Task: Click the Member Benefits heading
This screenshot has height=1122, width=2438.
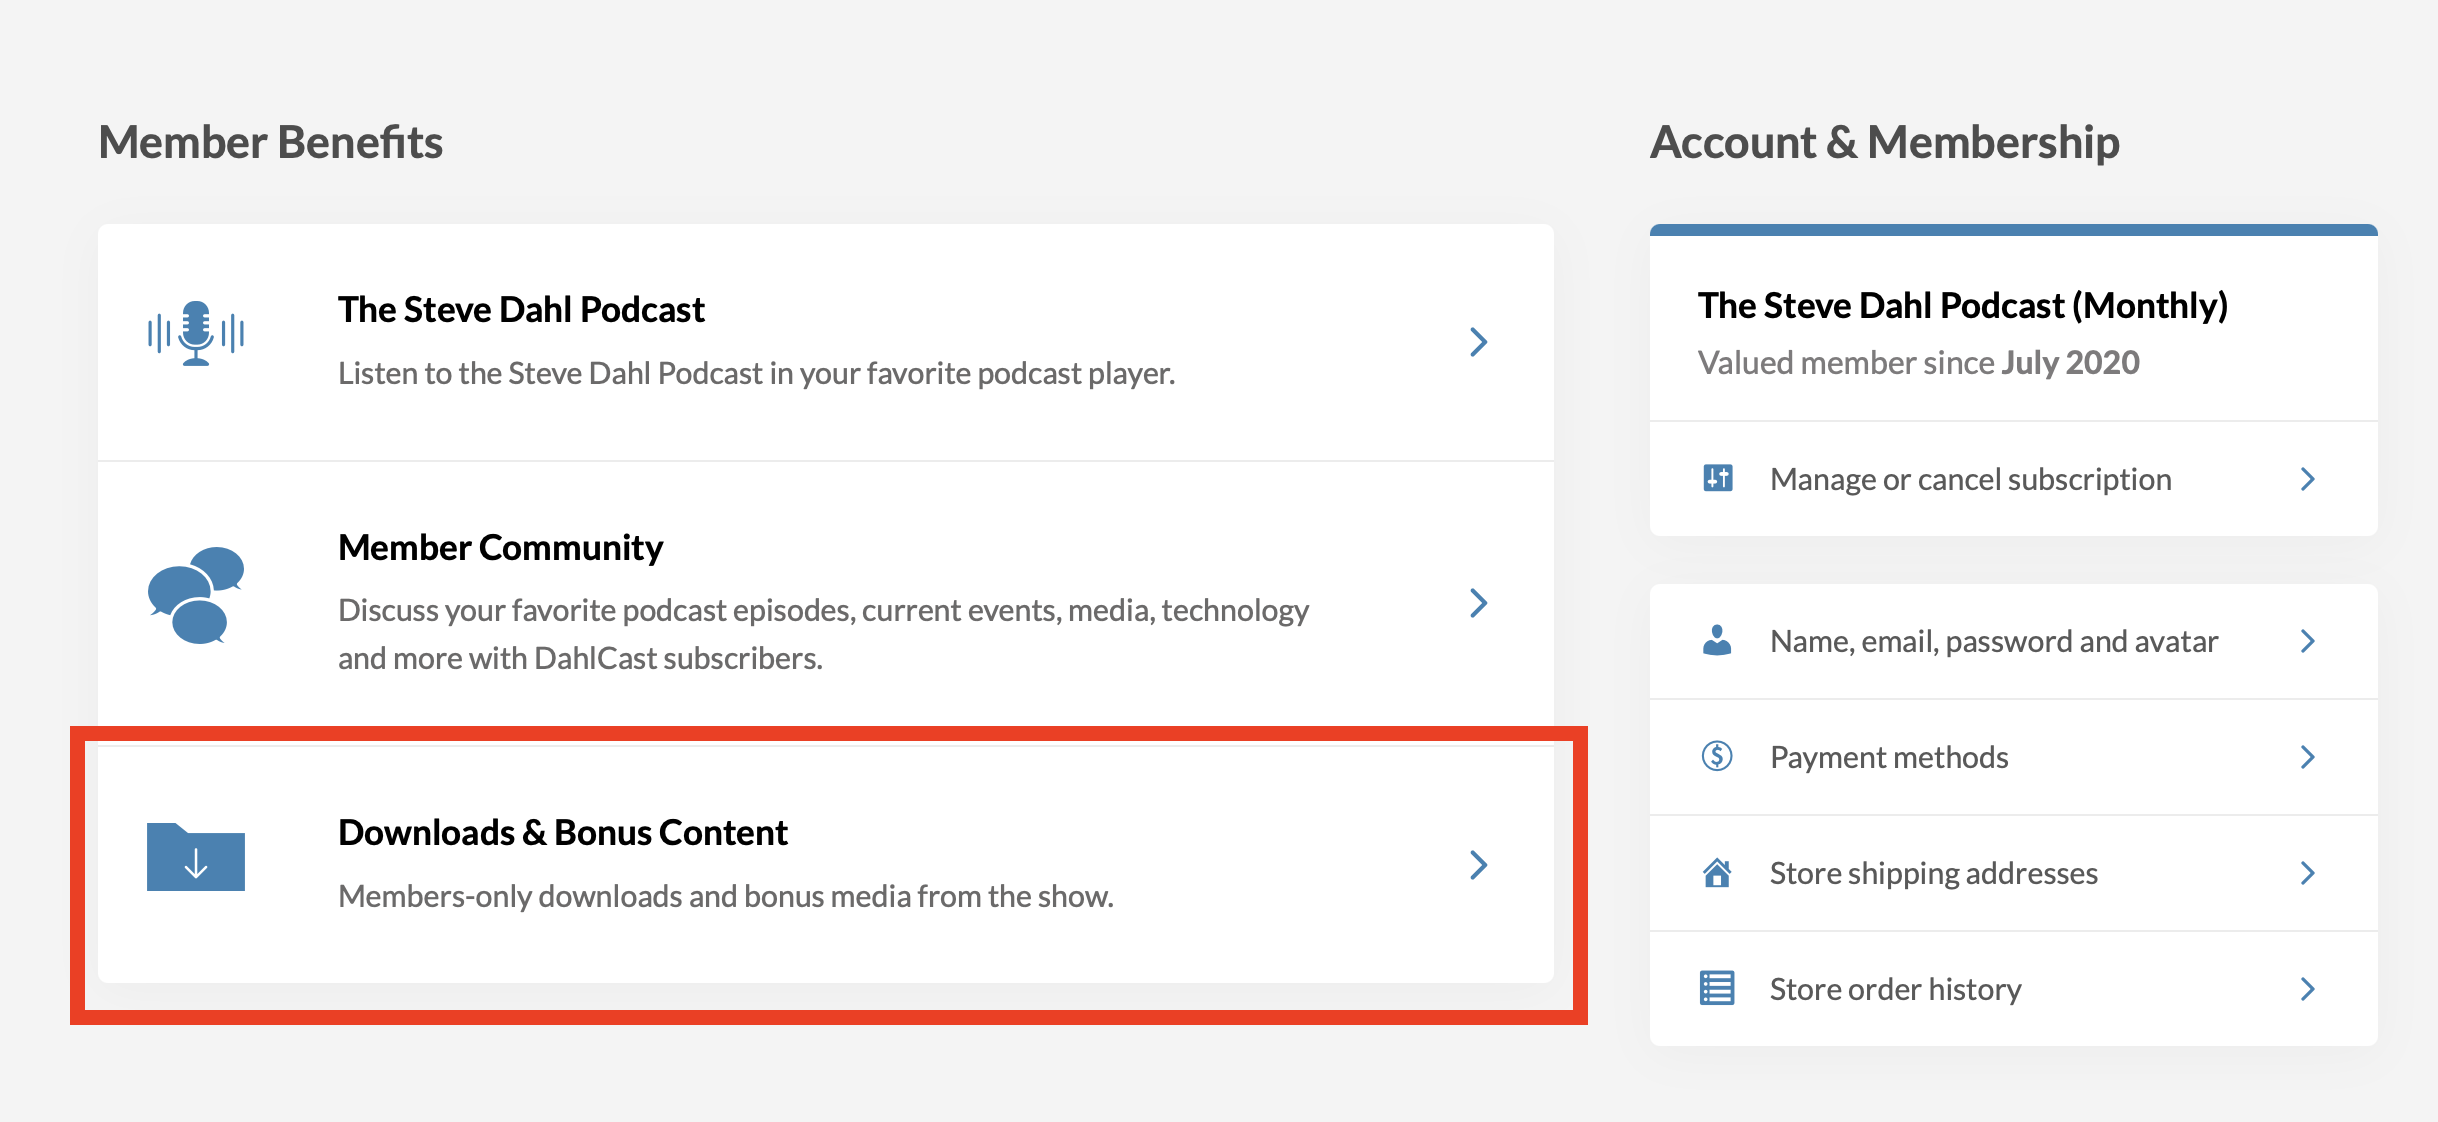Action: pyautogui.click(x=270, y=142)
